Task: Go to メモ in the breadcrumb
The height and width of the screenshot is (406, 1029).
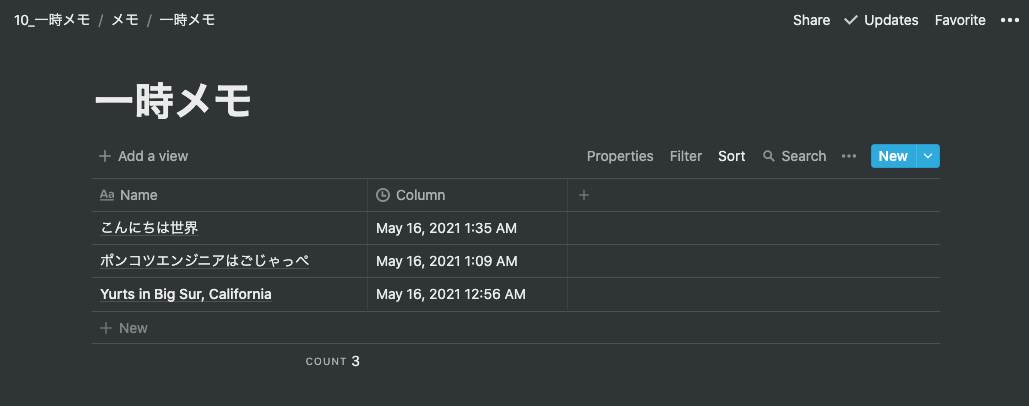Action: pyautogui.click(x=124, y=20)
